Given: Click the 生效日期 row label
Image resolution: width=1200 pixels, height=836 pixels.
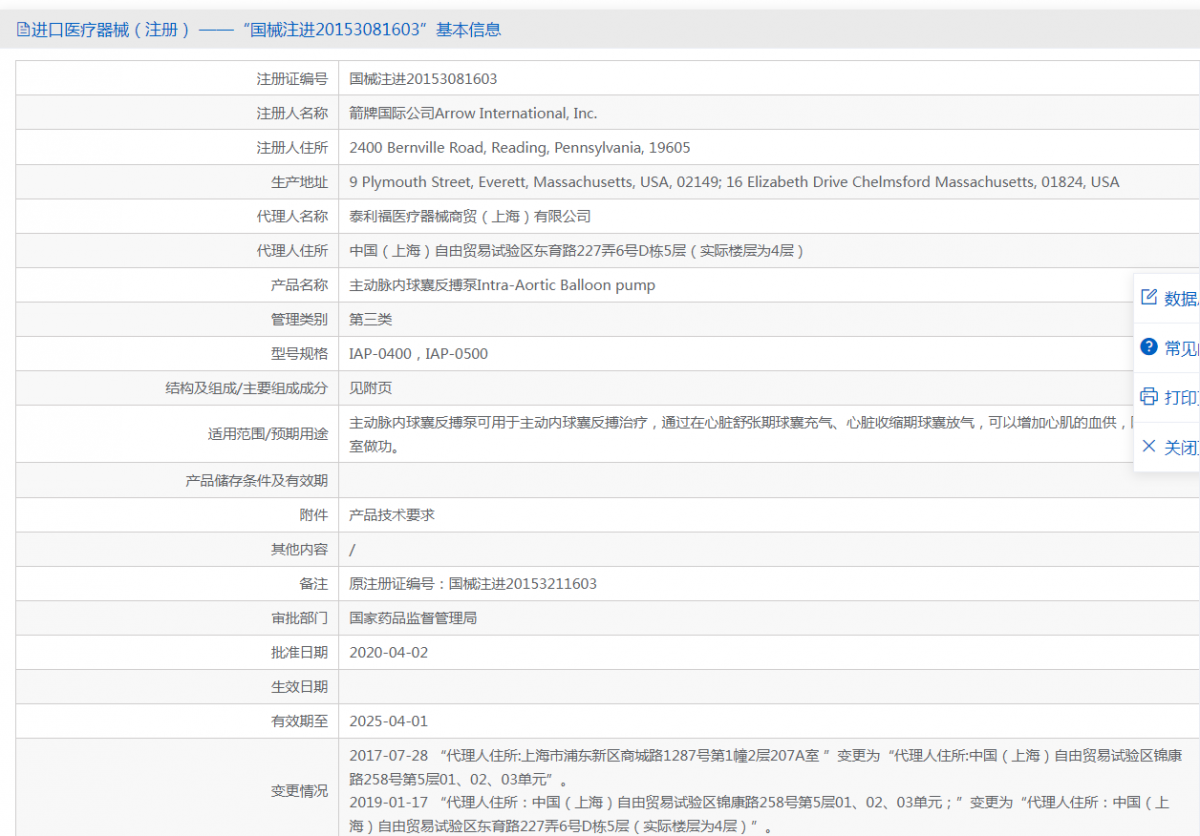Looking at the screenshot, I should tap(299, 687).
